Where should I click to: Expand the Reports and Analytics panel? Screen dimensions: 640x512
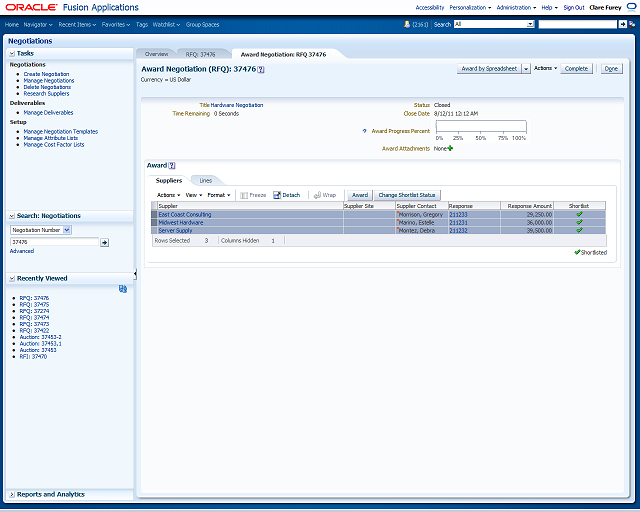click(x=12, y=494)
